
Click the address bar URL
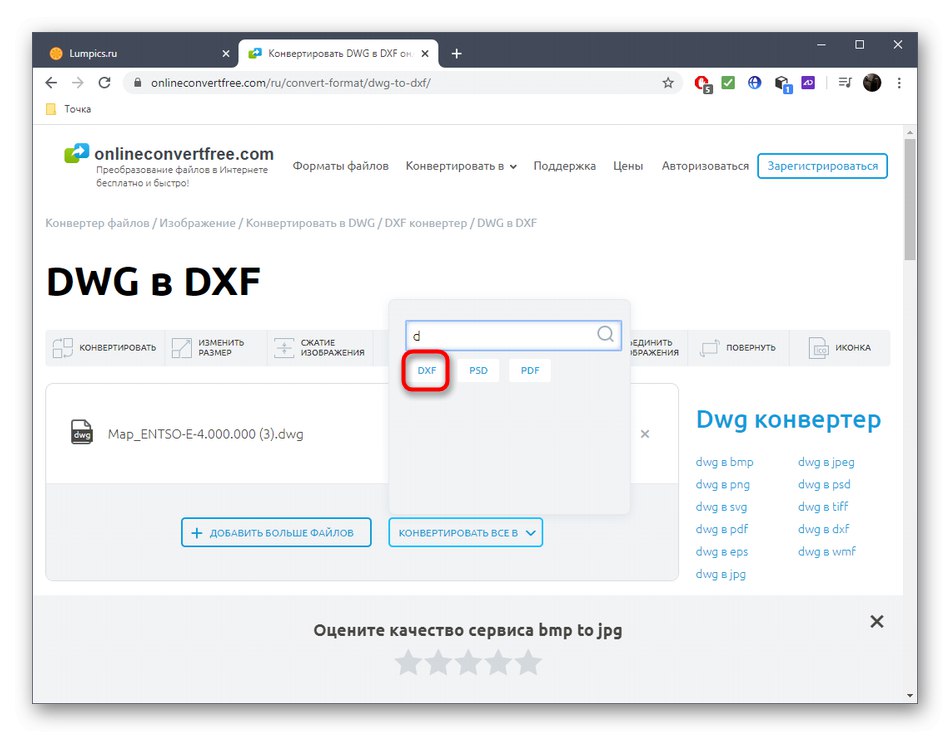[x=291, y=83]
